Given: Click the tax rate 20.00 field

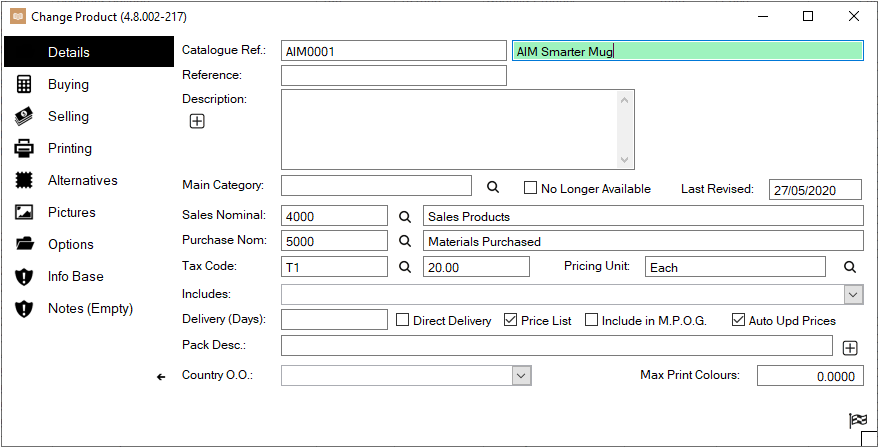Looking at the screenshot, I should pyautogui.click(x=476, y=266).
